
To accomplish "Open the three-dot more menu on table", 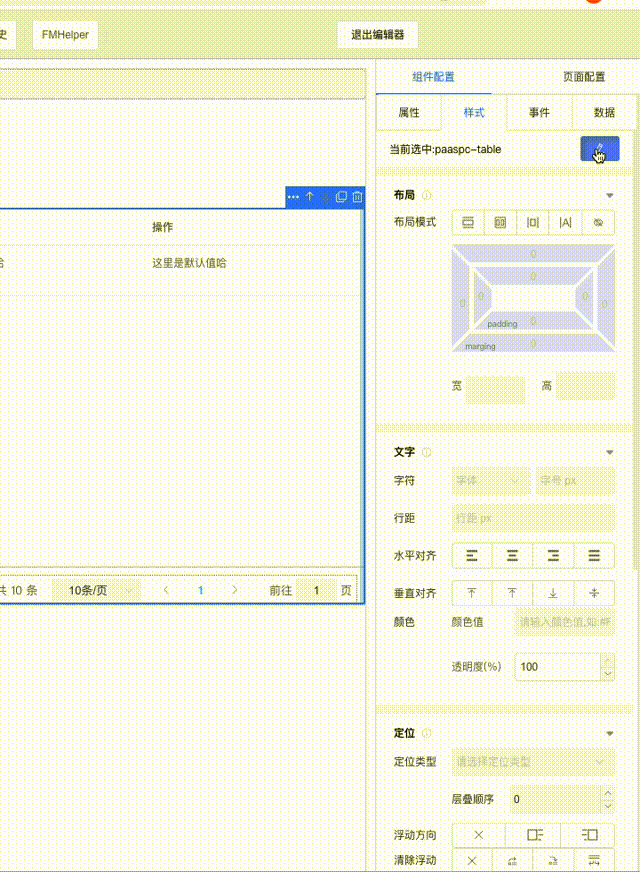I will [x=293, y=198].
